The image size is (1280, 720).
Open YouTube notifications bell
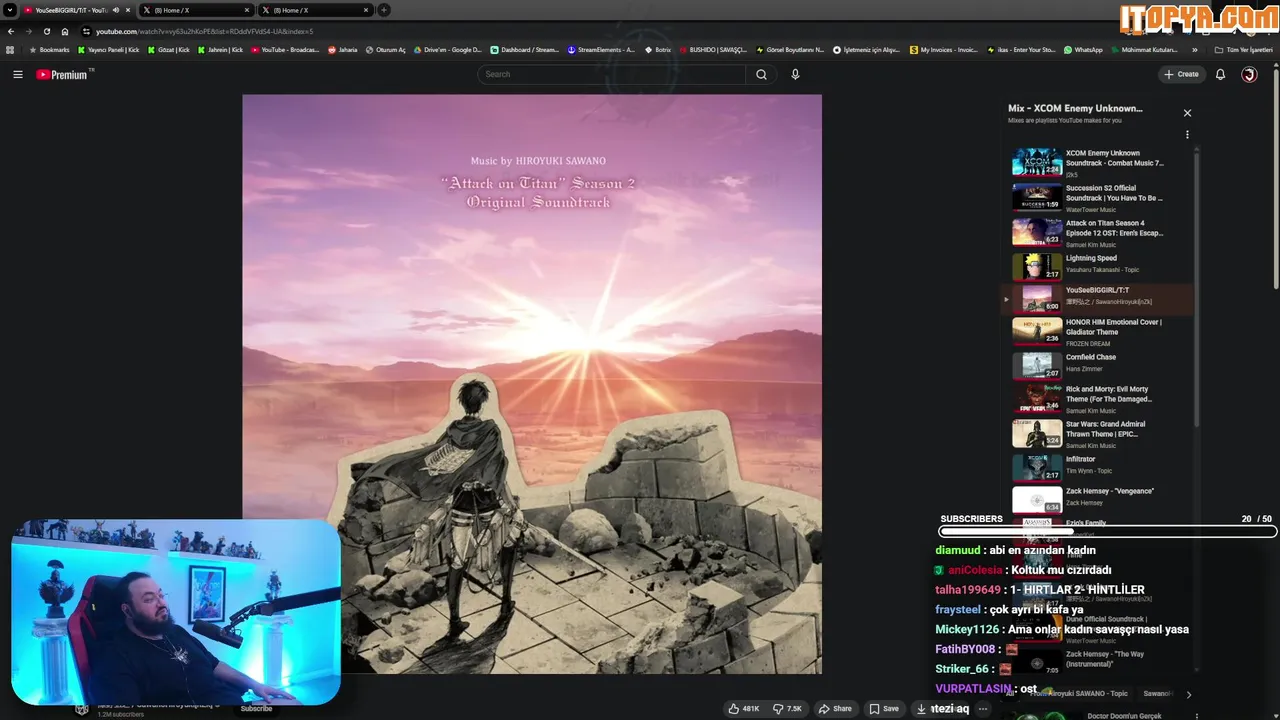(1220, 74)
